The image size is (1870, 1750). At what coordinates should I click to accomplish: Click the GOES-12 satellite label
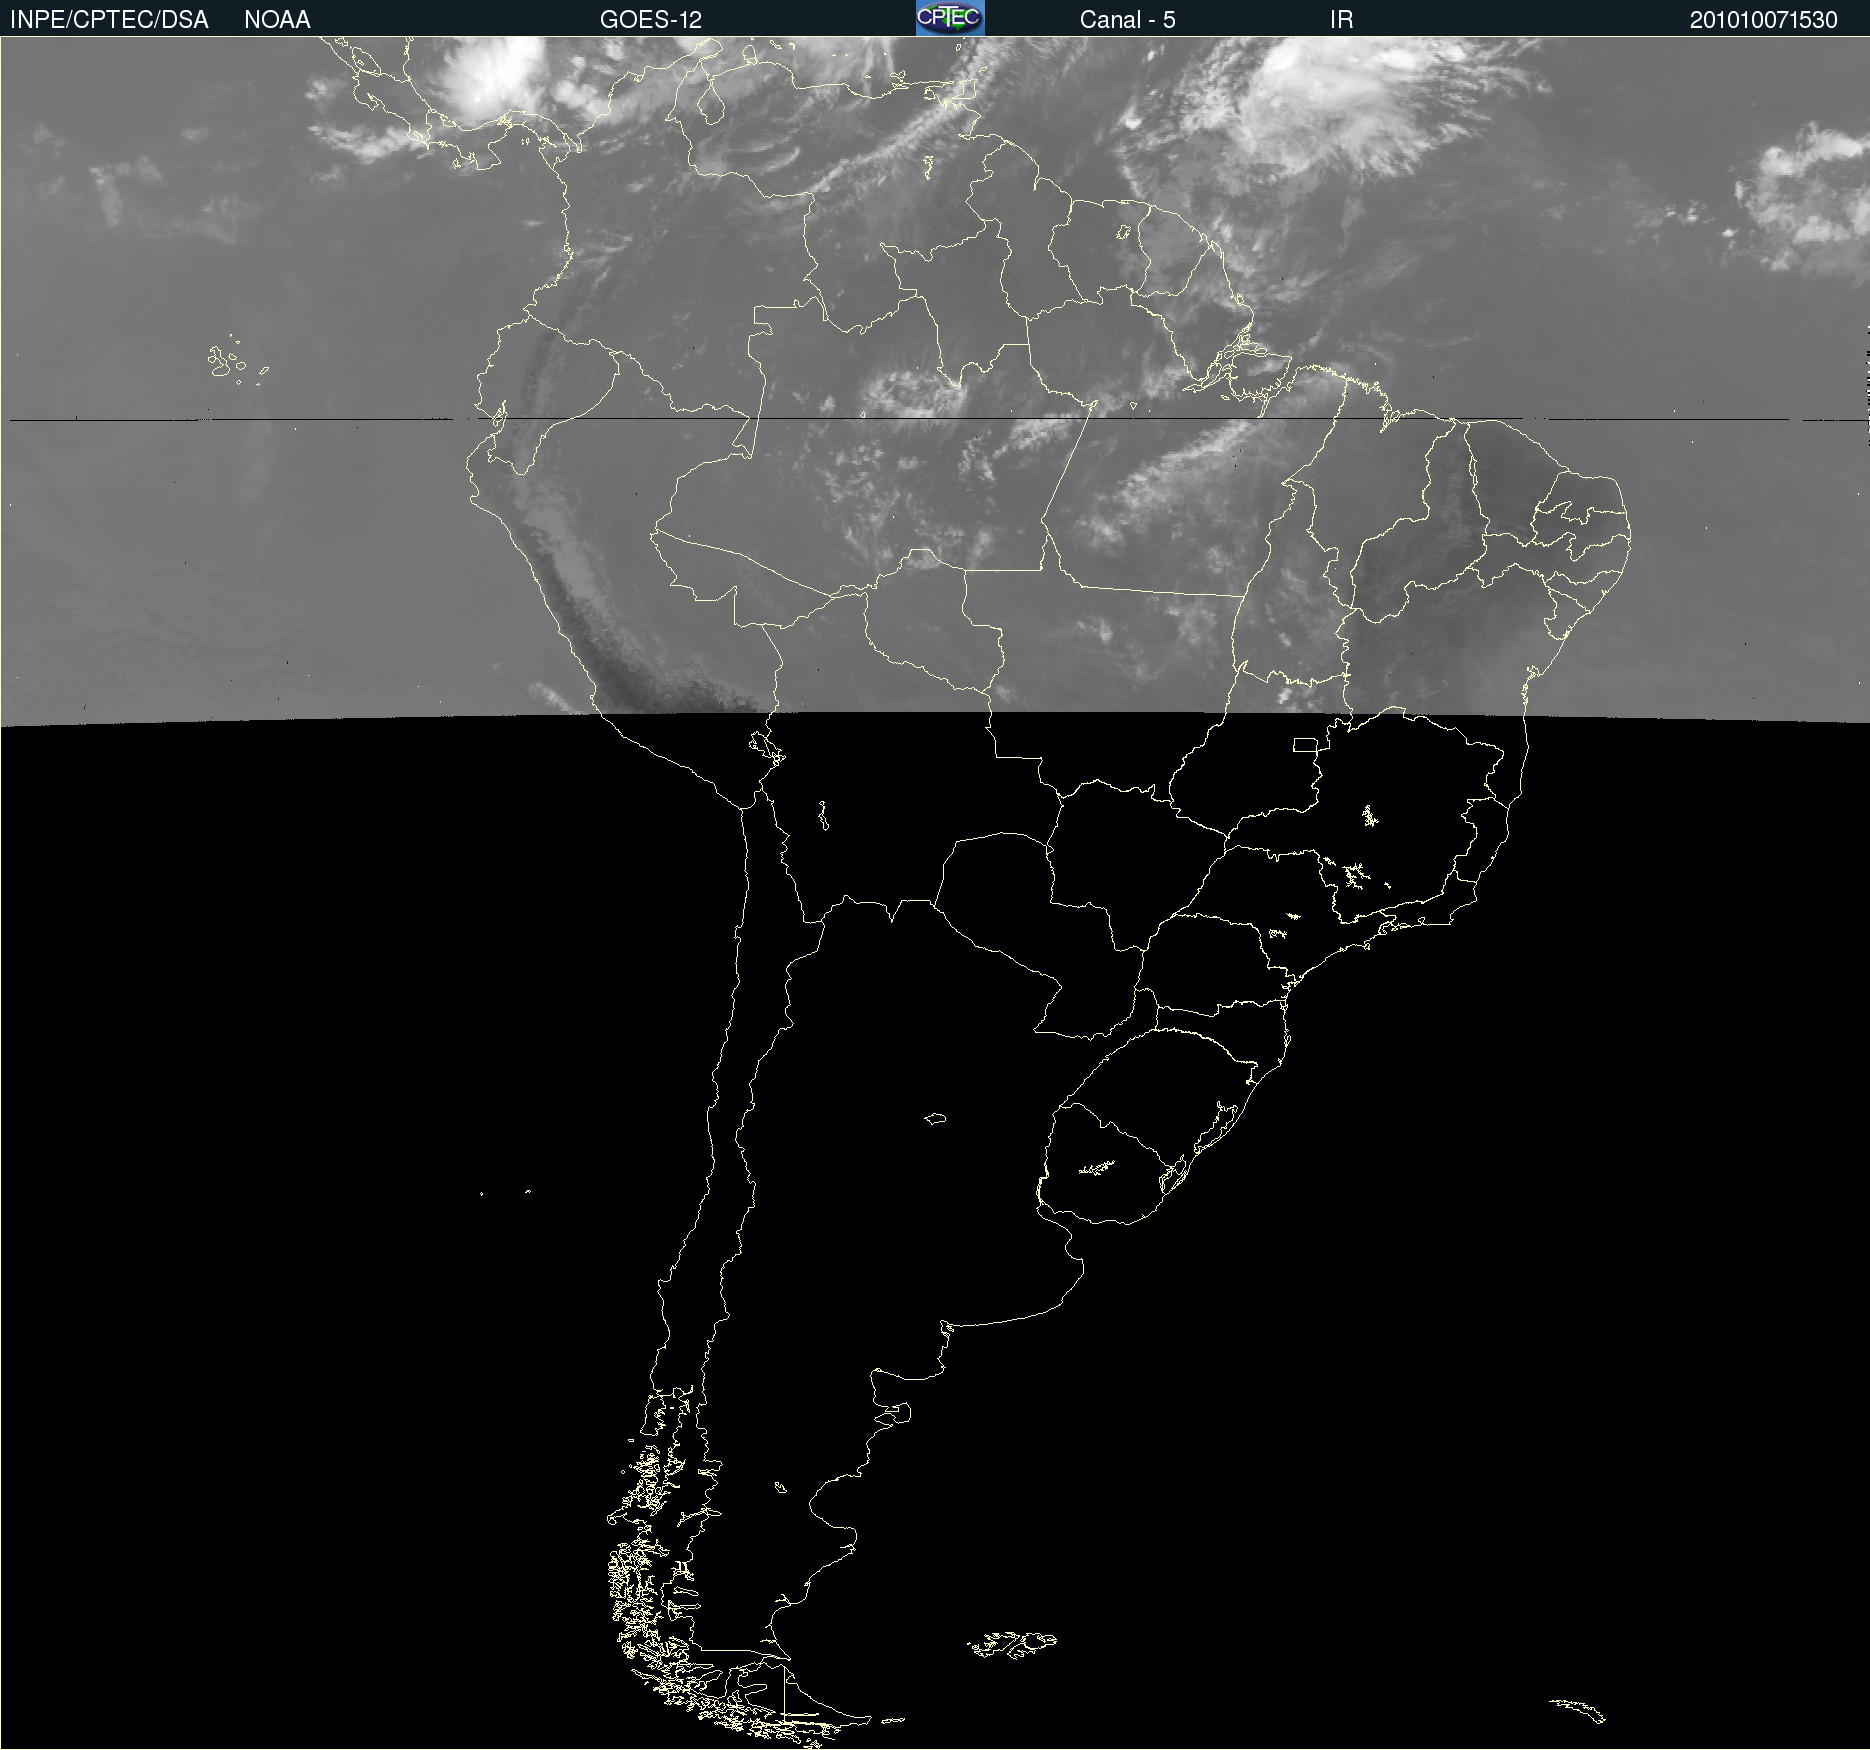651,20
